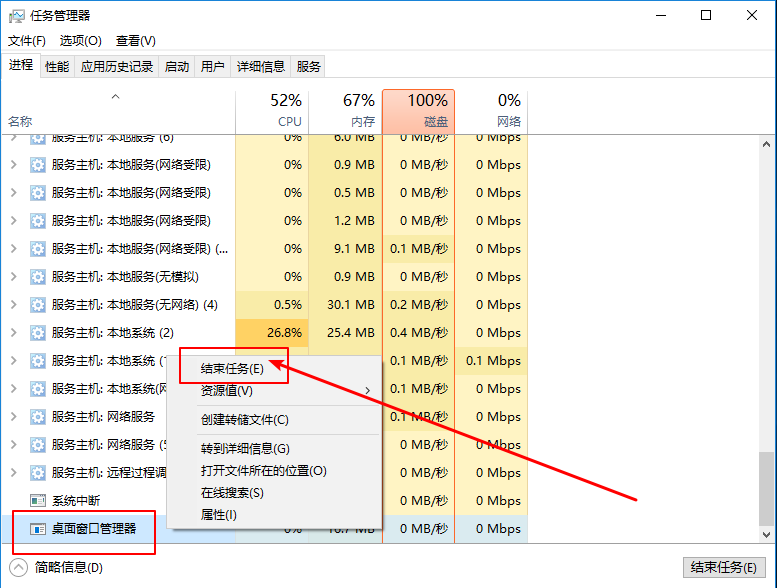Click the 简略信息 collapse arrow icon
Image resolution: width=777 pixels, height=588 pixels.
point(20,568)
